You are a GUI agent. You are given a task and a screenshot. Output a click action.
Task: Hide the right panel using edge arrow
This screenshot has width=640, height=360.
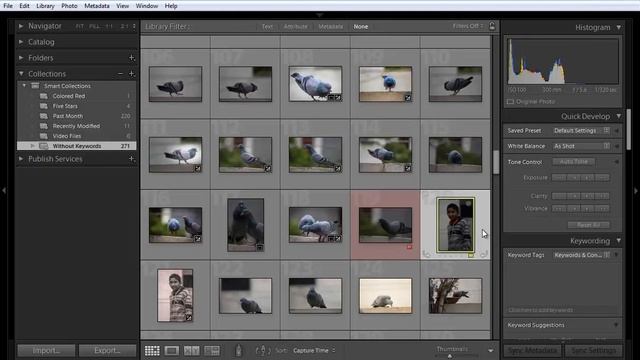click(636, 190)
